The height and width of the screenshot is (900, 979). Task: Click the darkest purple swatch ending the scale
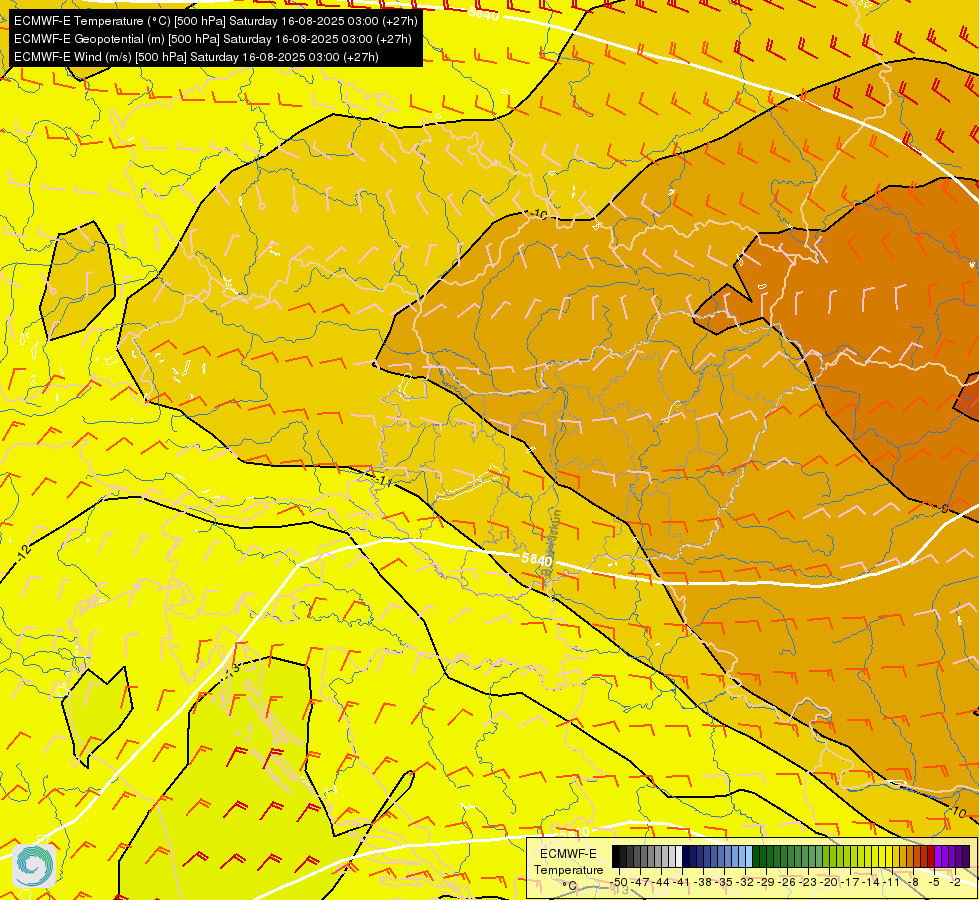pyautogui.click(x=967, y=856)
